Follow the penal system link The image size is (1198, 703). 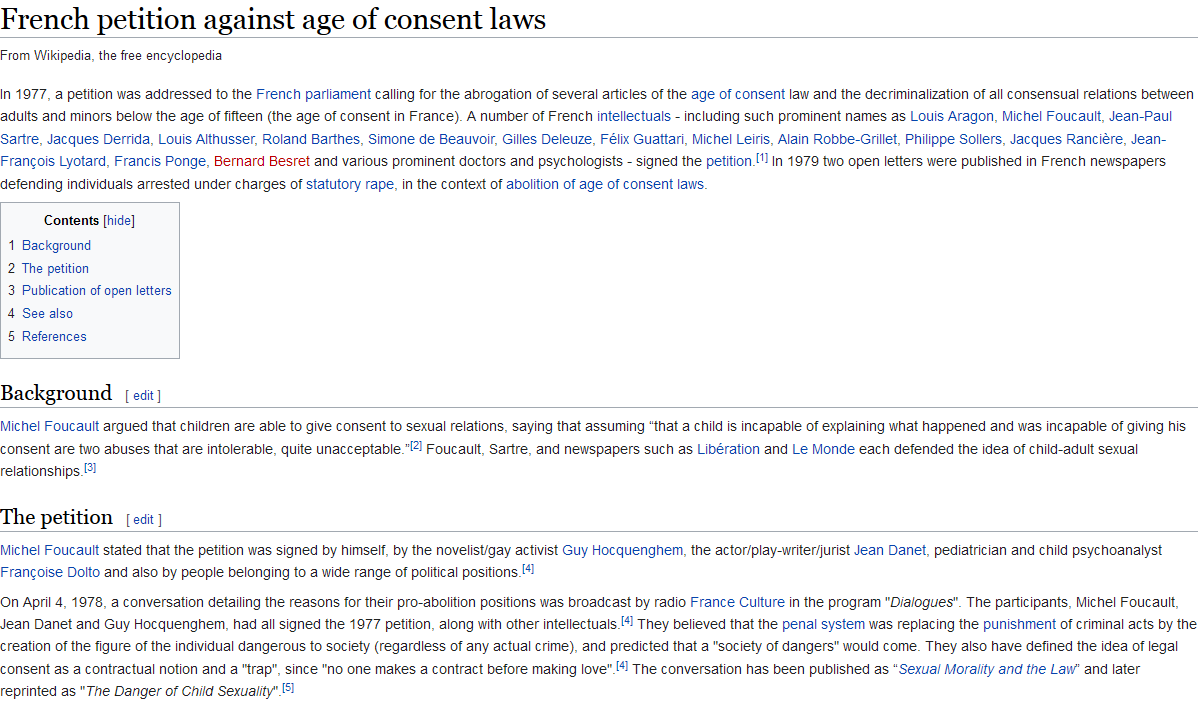(823, 624)
